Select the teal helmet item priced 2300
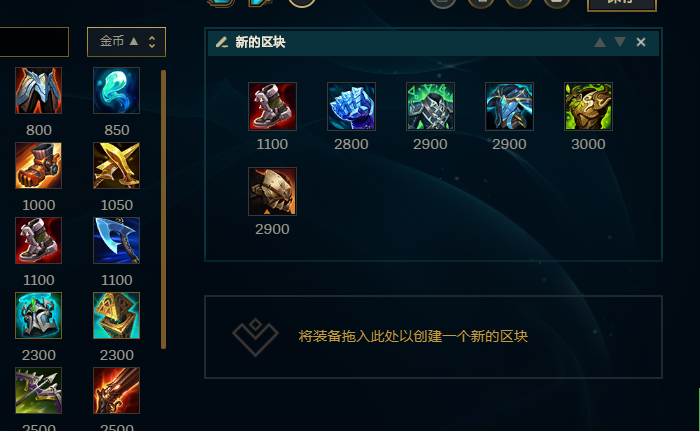Screen dimensions: 700x431 pos(38,315)
